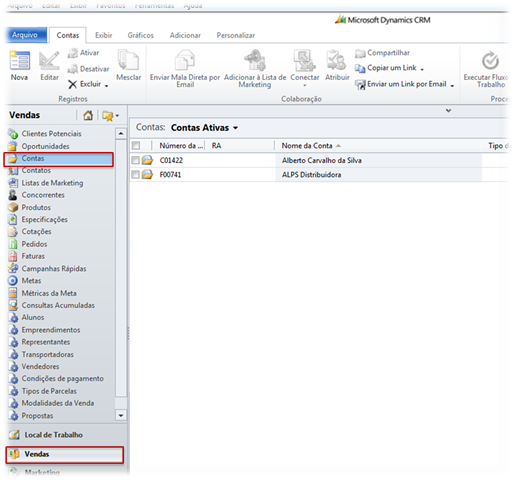
Task: Open the folder icon for row C01422
Action: (x=147, y=160)
